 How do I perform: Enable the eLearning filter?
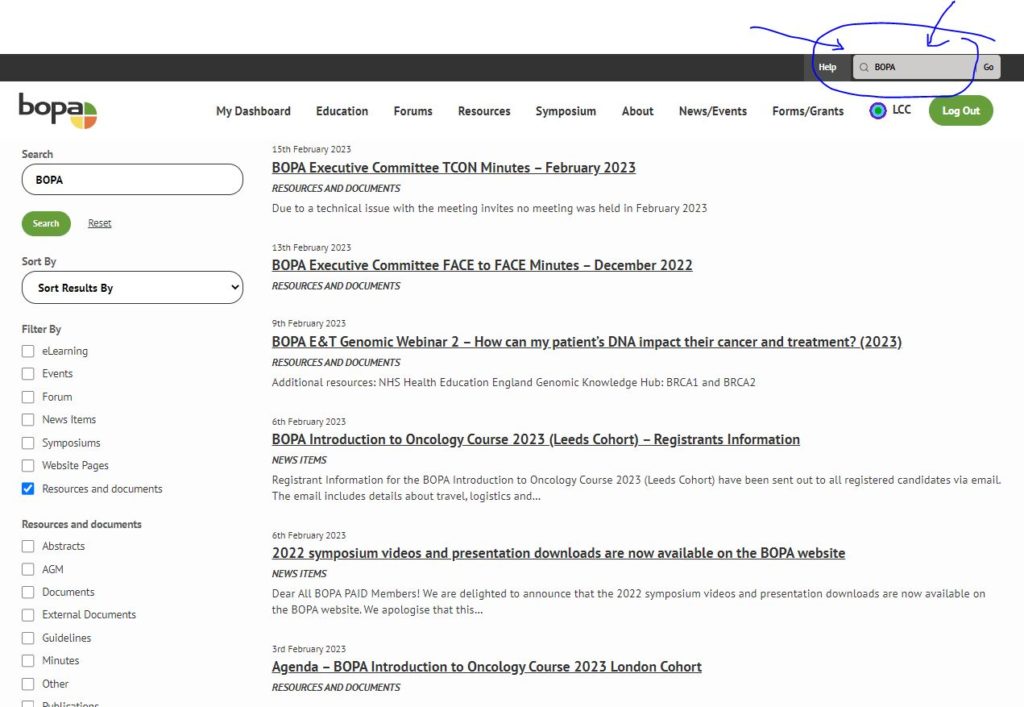pos(27,351)
